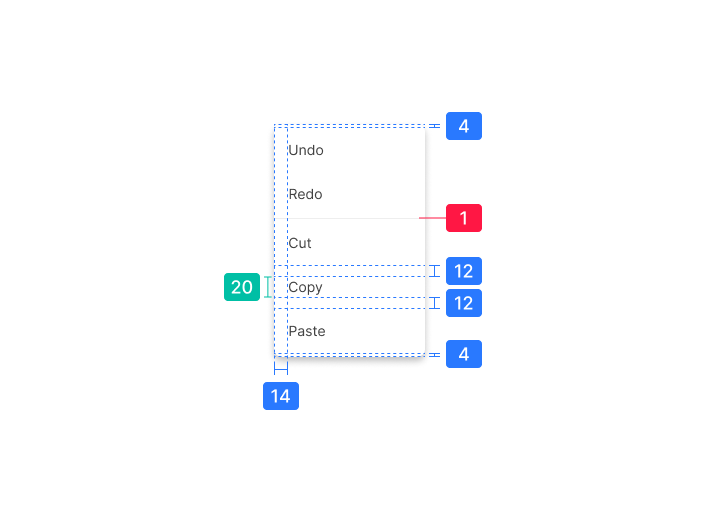
Task: Select the spacing marker beside upper 12 badge
Action: click(x=434, y=271)
